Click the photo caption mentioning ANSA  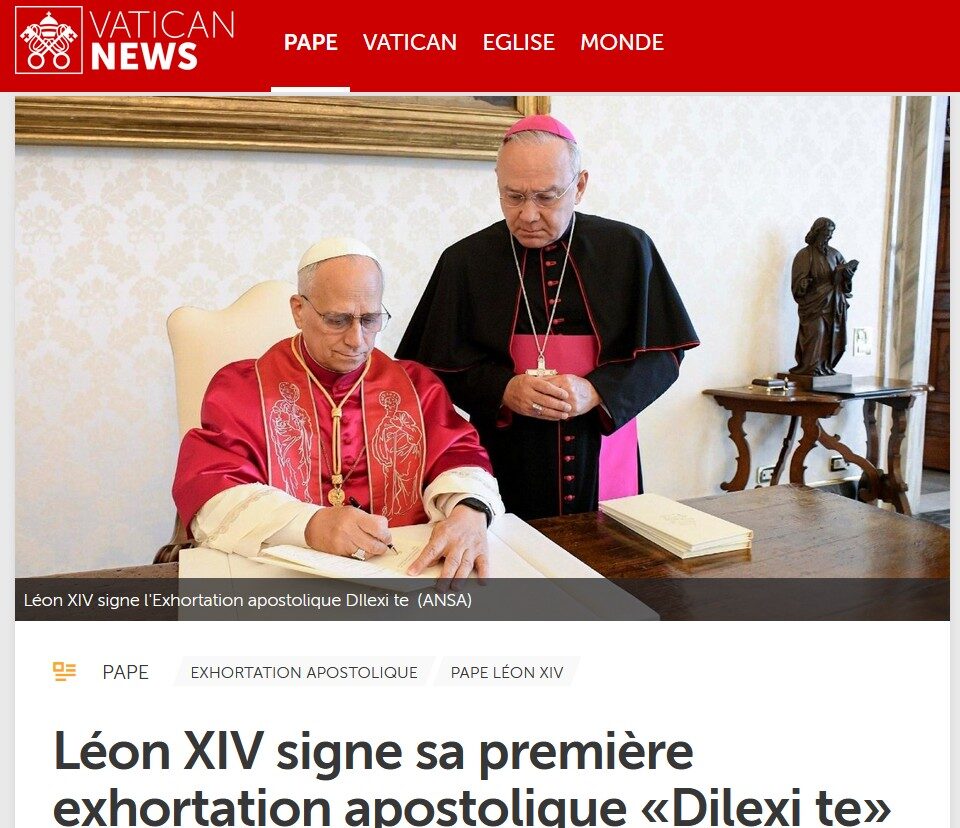coord(247,600)
